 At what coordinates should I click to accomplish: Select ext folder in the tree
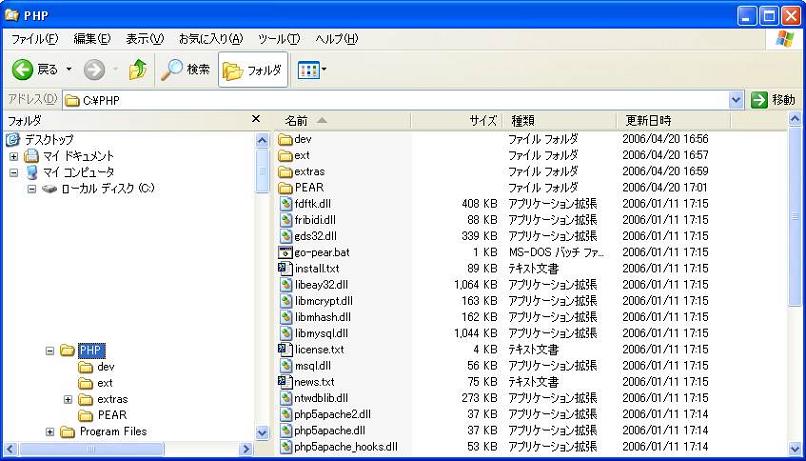click(x=105, y=383)
